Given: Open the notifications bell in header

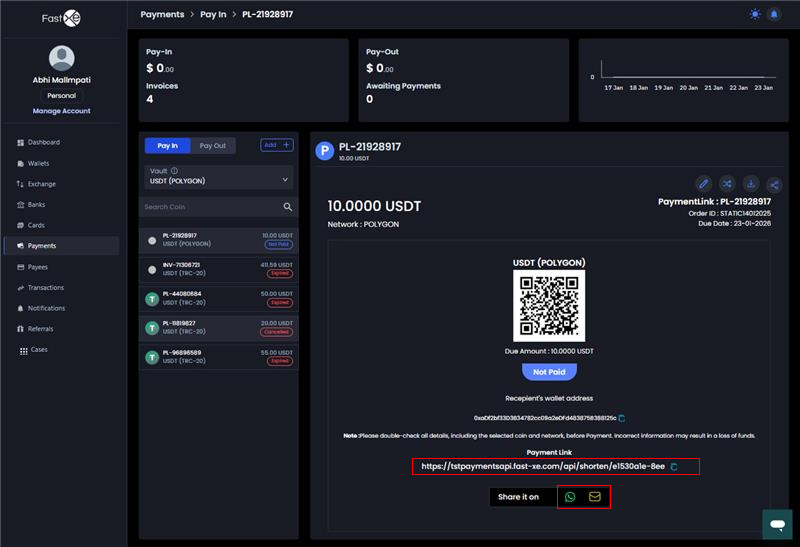Looking at the screenshot, I should 774,14.
